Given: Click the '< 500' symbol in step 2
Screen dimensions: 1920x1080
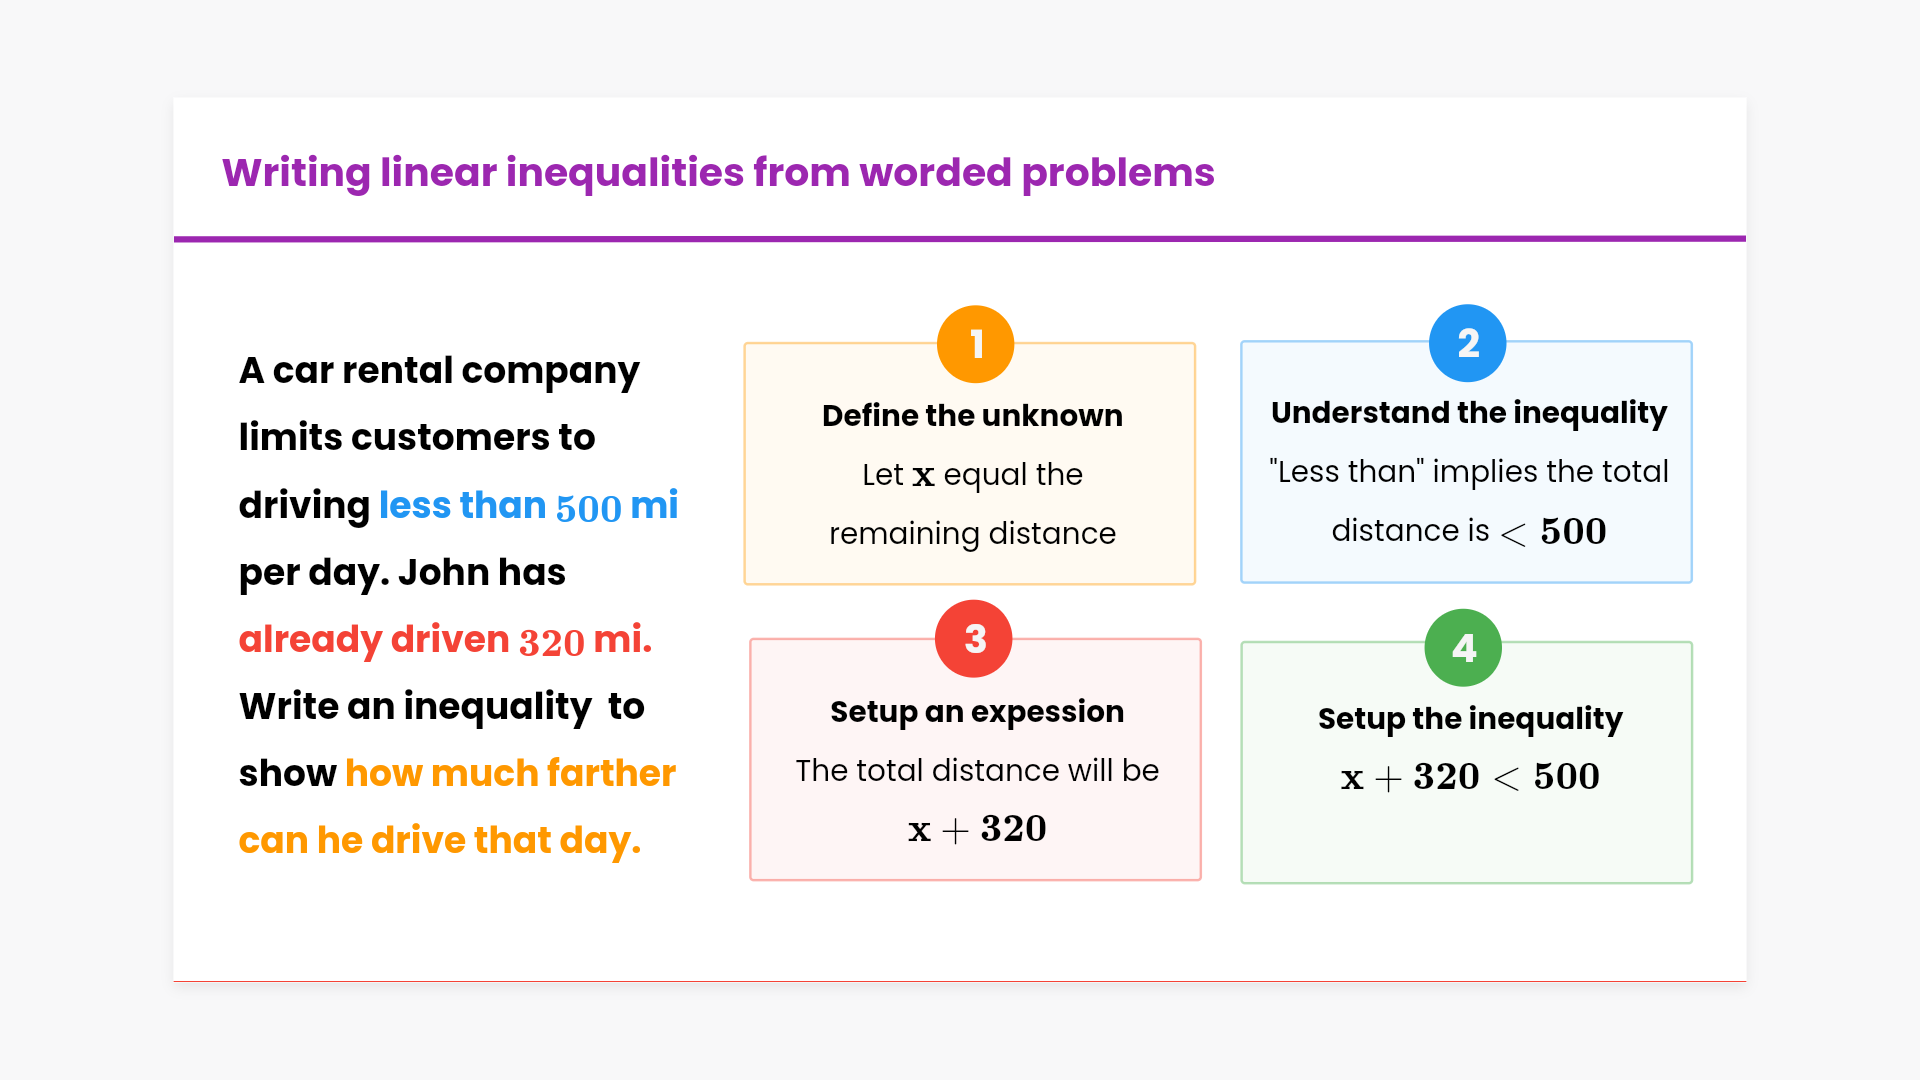Looking at the screenshot, I should (x=1554, y=532).
